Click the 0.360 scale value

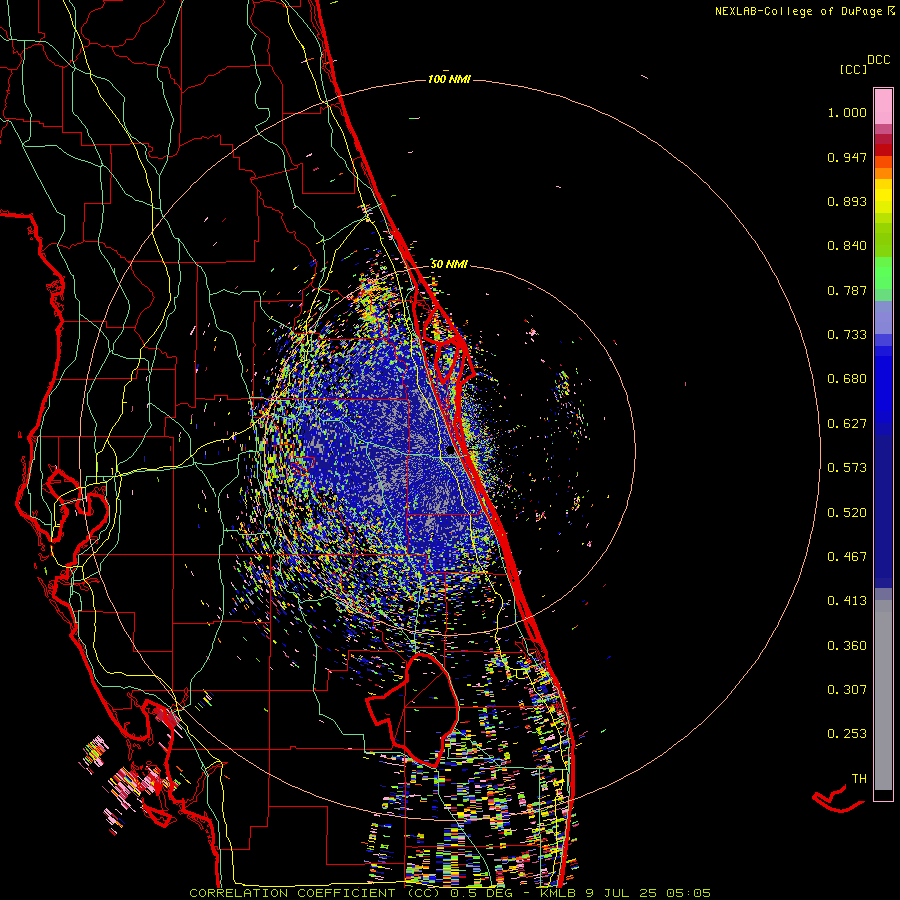click(x=847, y=646)
